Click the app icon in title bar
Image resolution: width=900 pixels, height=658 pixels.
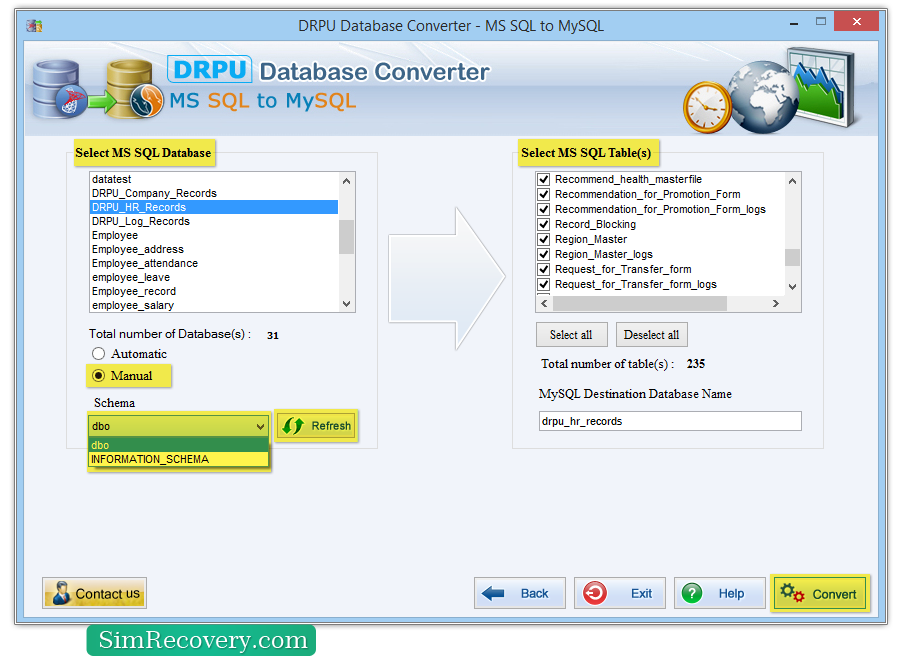(x=34, y=25)
